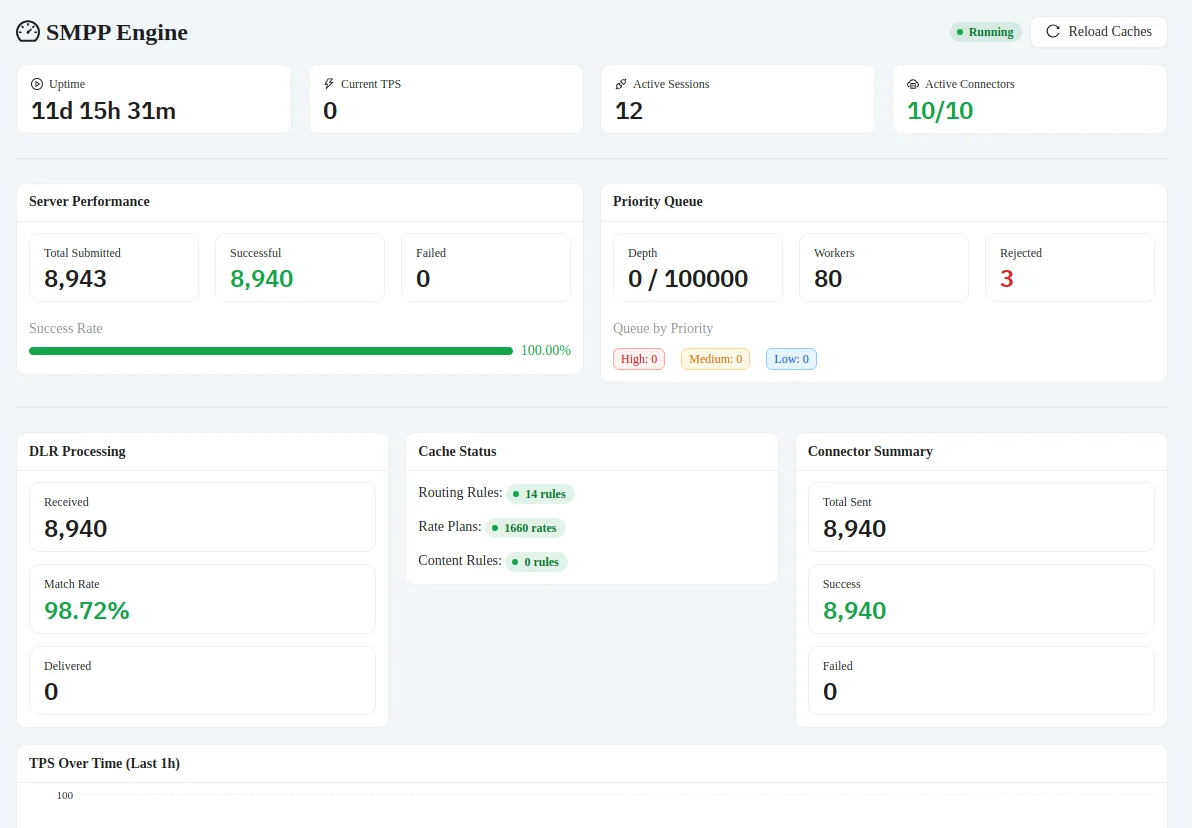This screenshot has width=1192, height=828.
Task: Click the Depth value 0 / 100000
Action: tap(688, 279)
